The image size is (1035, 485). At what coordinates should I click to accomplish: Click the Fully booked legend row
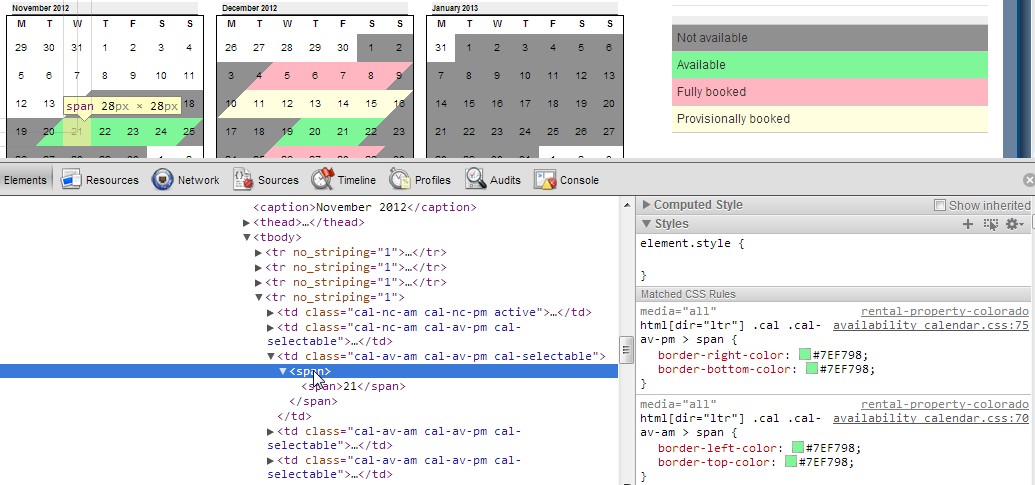830,92
